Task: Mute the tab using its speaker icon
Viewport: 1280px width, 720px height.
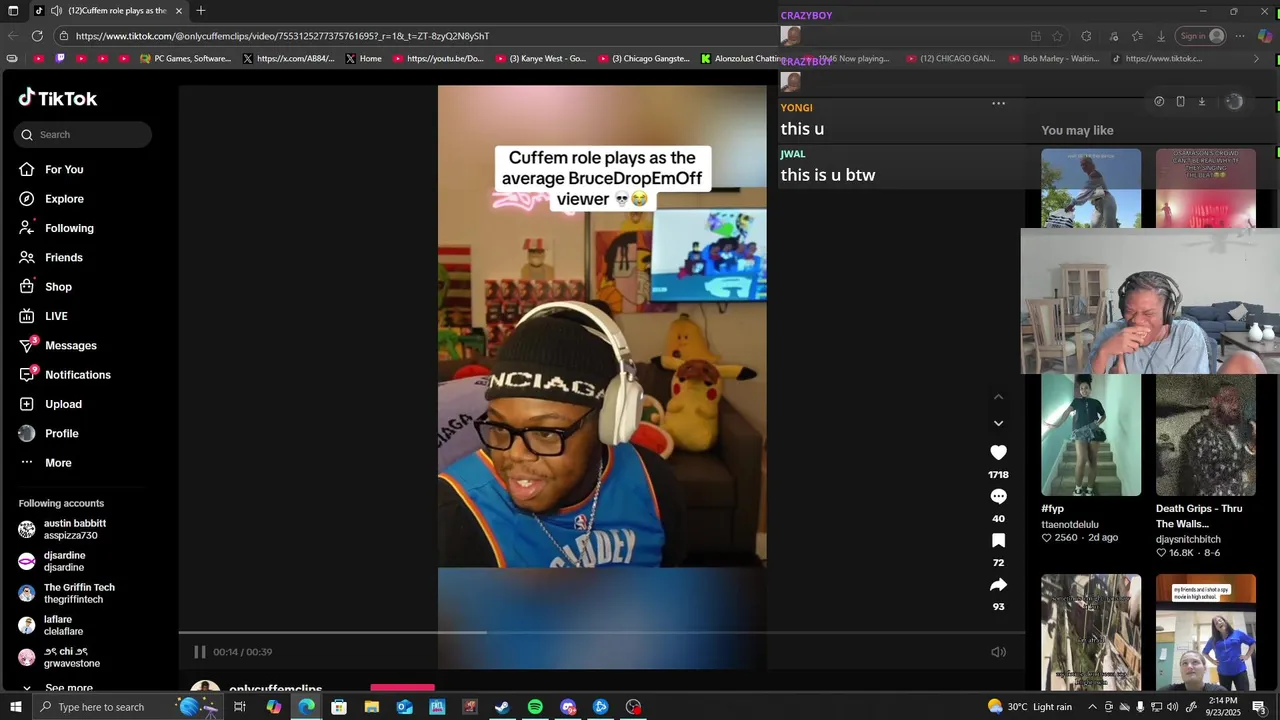Action: [56, 11]
